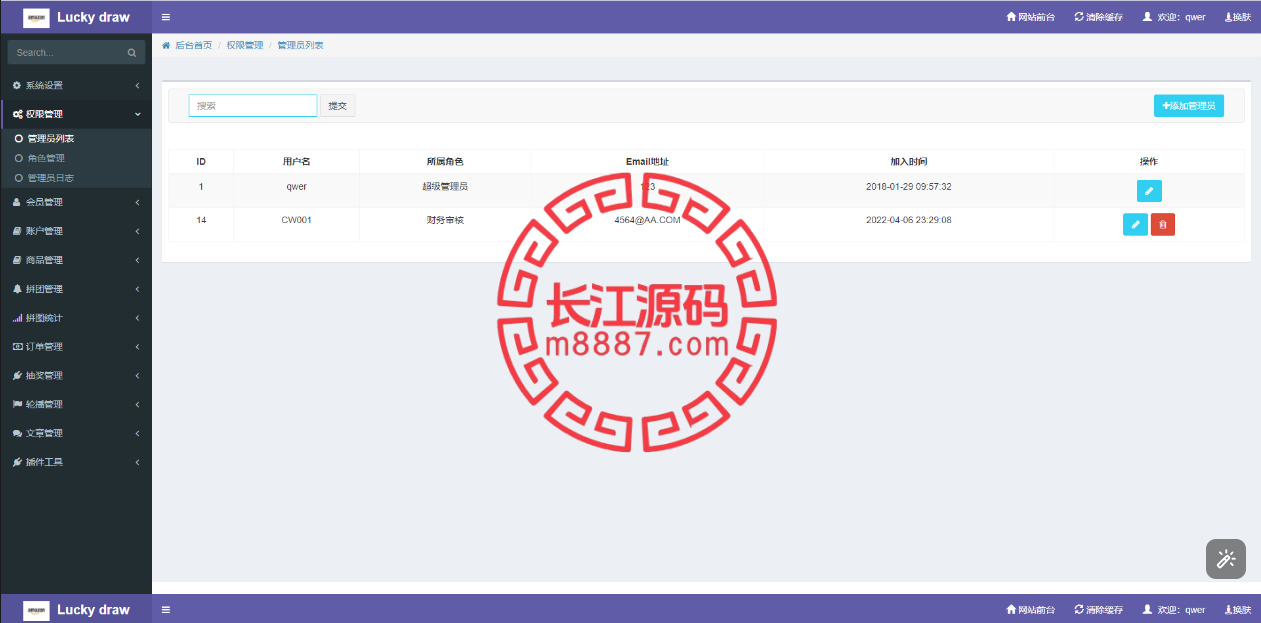The image size is (1261, 623).
Task: Click date cell 2018-01-29 09:57:32
Action: pyautogui.click(x=909, y=187)
